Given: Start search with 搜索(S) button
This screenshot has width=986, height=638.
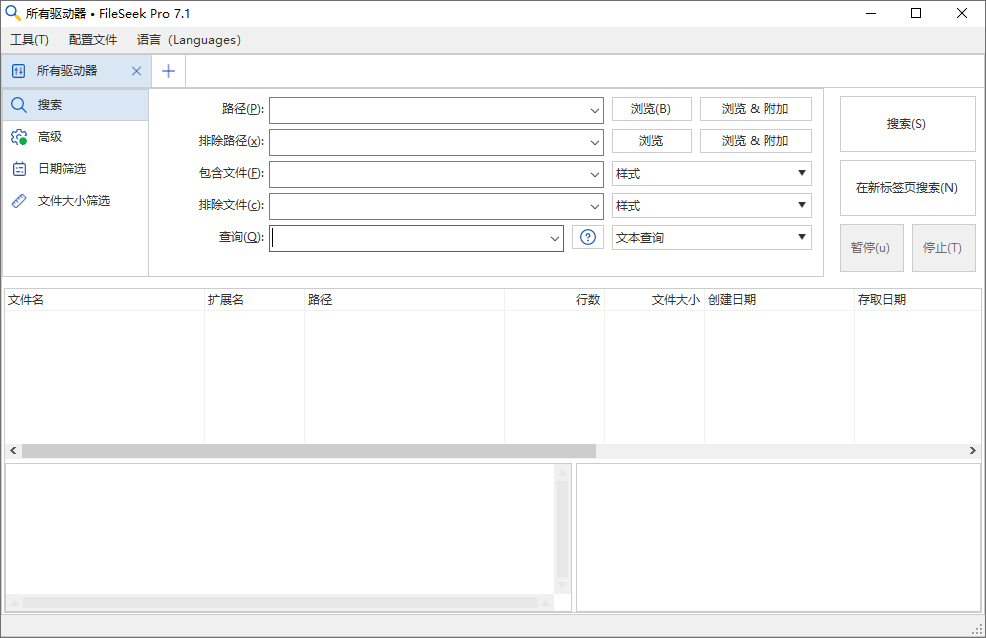Looking at the screenshot, I should (x=907, y=124).
